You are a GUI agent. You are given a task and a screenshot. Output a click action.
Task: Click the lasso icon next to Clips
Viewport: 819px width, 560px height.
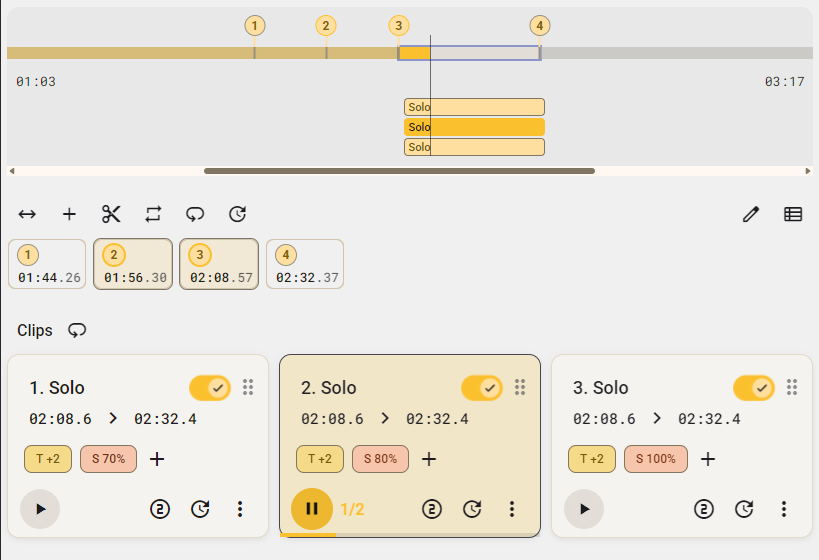[77, 330]
